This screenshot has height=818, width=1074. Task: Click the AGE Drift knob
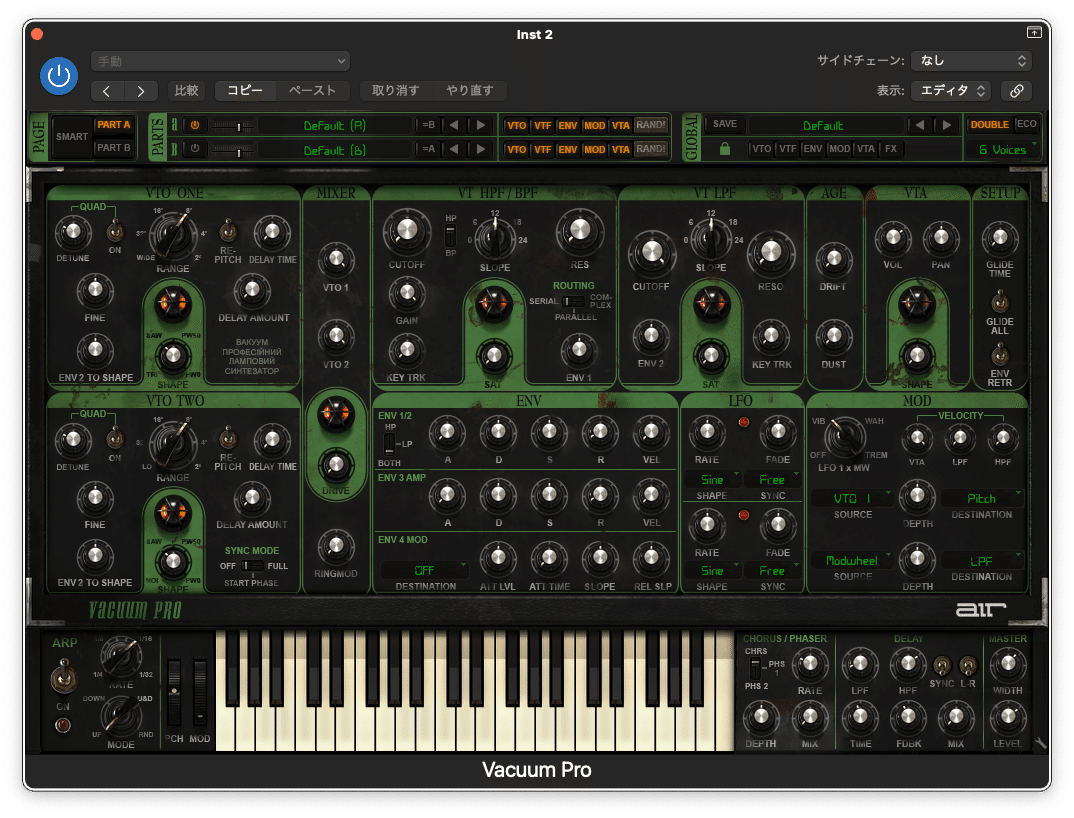pos(834,260)
